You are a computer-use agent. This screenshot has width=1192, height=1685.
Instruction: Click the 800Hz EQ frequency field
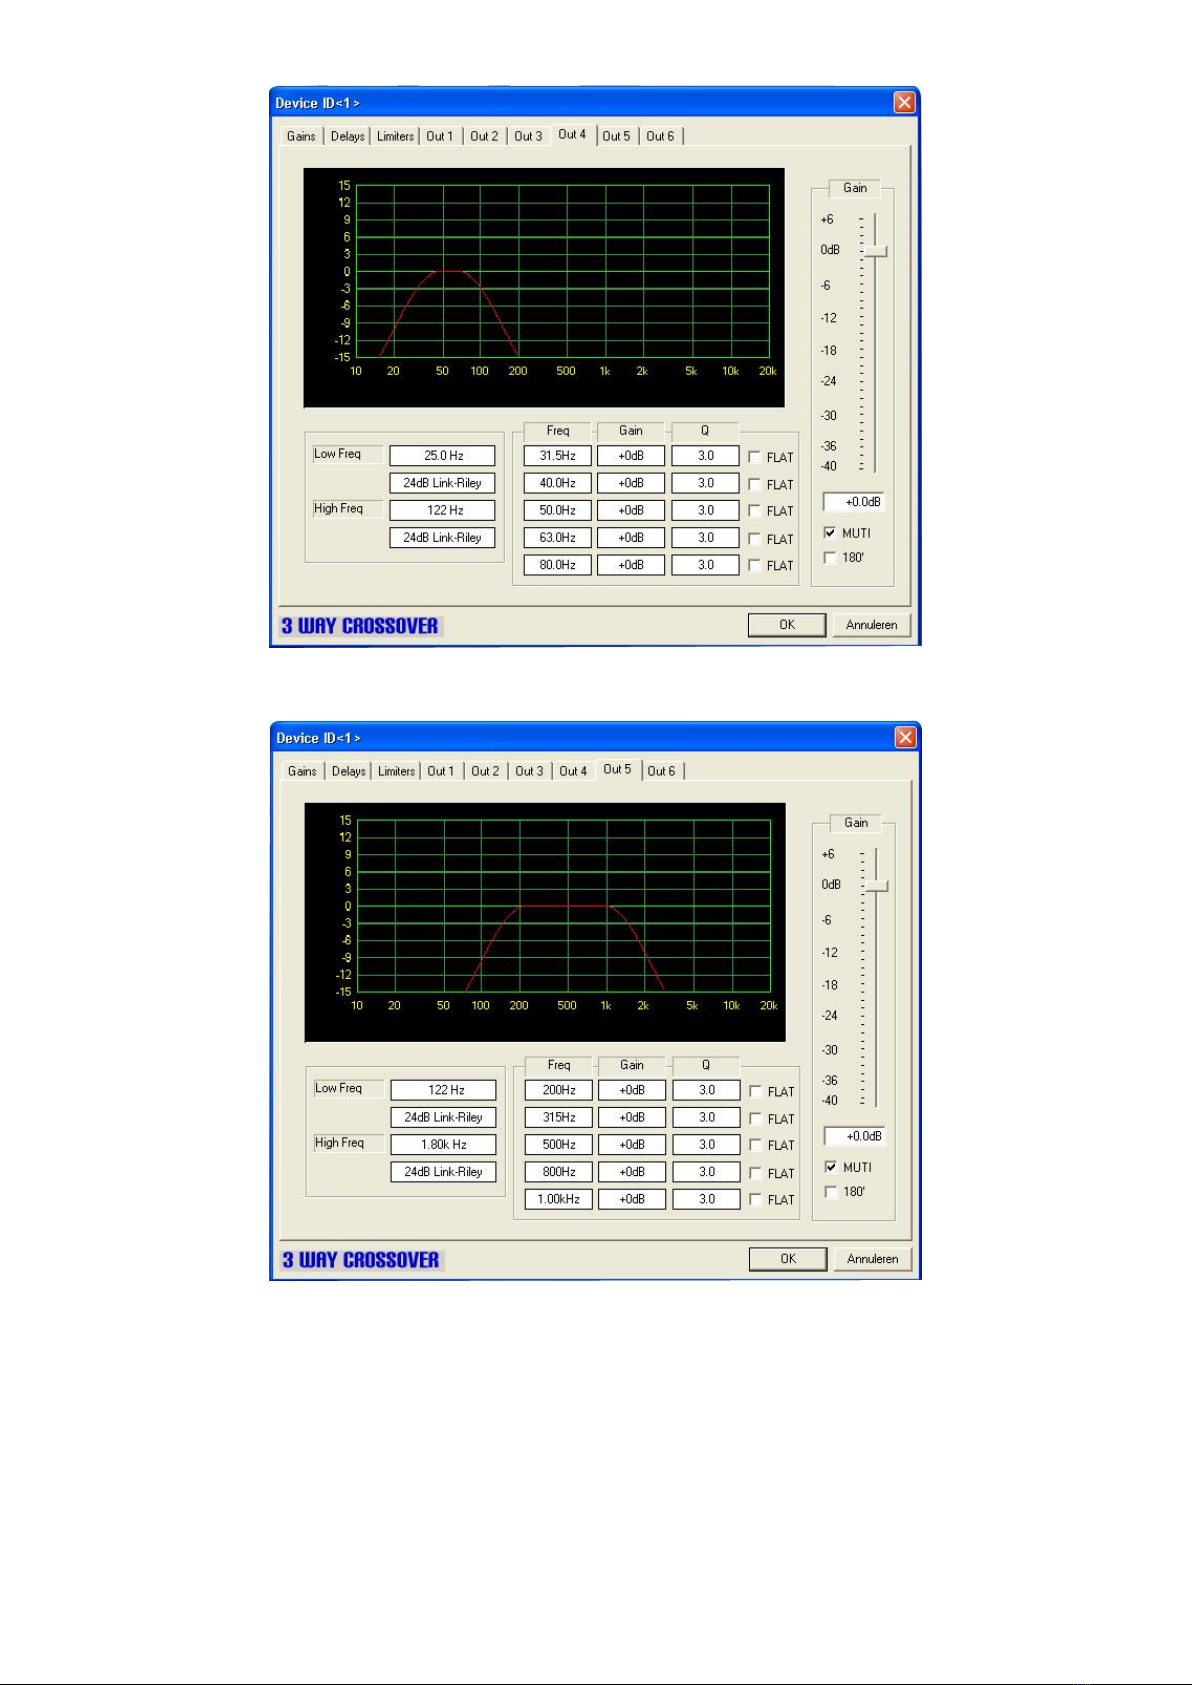(x=559, y=1172)
